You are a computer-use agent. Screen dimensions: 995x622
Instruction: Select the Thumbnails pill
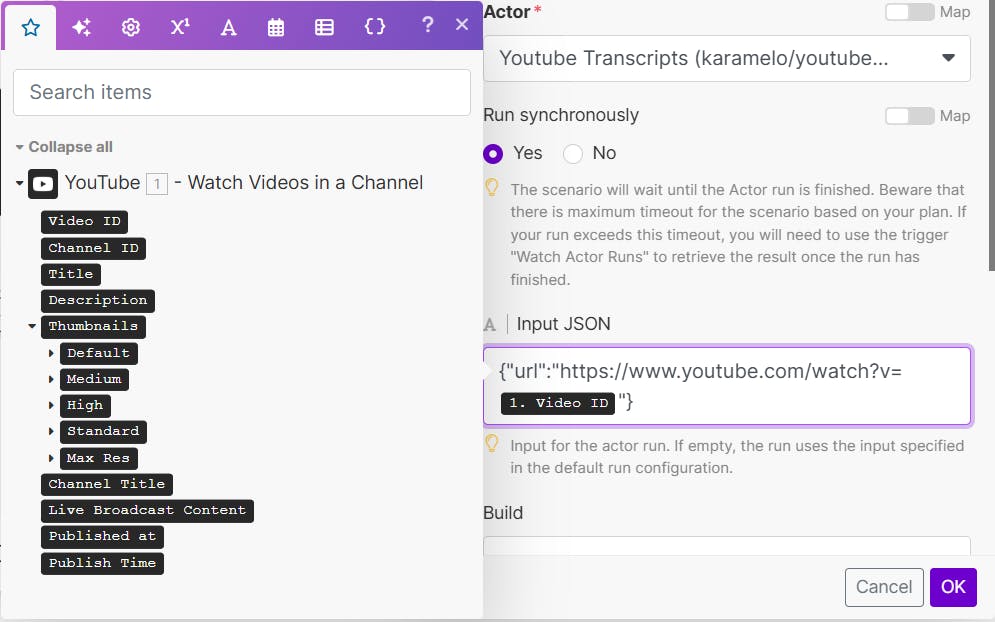click(x=93, y=326)
